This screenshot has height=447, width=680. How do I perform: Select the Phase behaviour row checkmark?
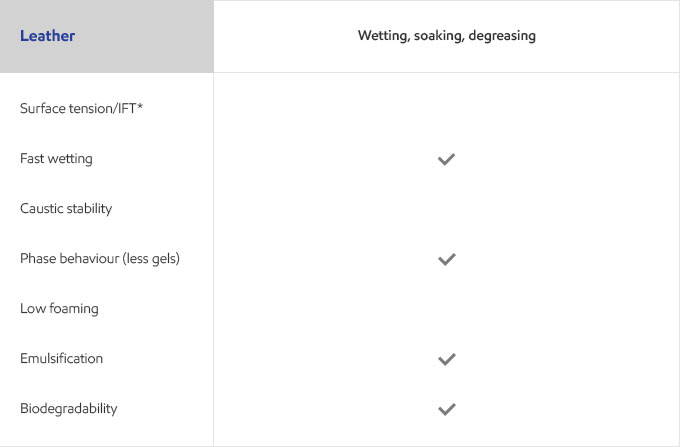pyautogui.click(x=446, y=259)
